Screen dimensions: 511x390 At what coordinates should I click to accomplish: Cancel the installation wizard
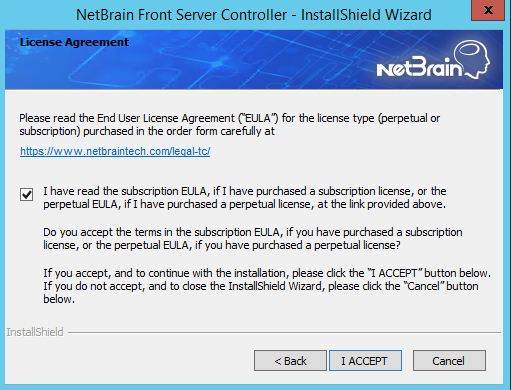[449, 361]
